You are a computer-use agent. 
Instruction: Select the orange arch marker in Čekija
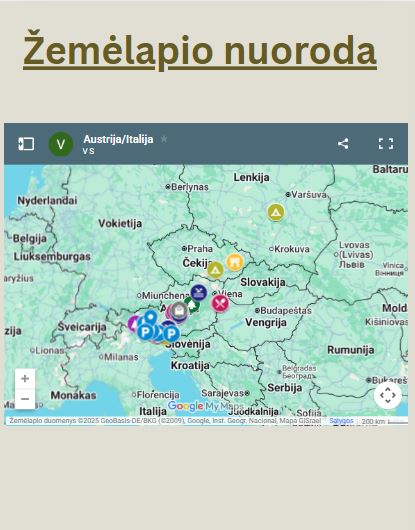235,262
